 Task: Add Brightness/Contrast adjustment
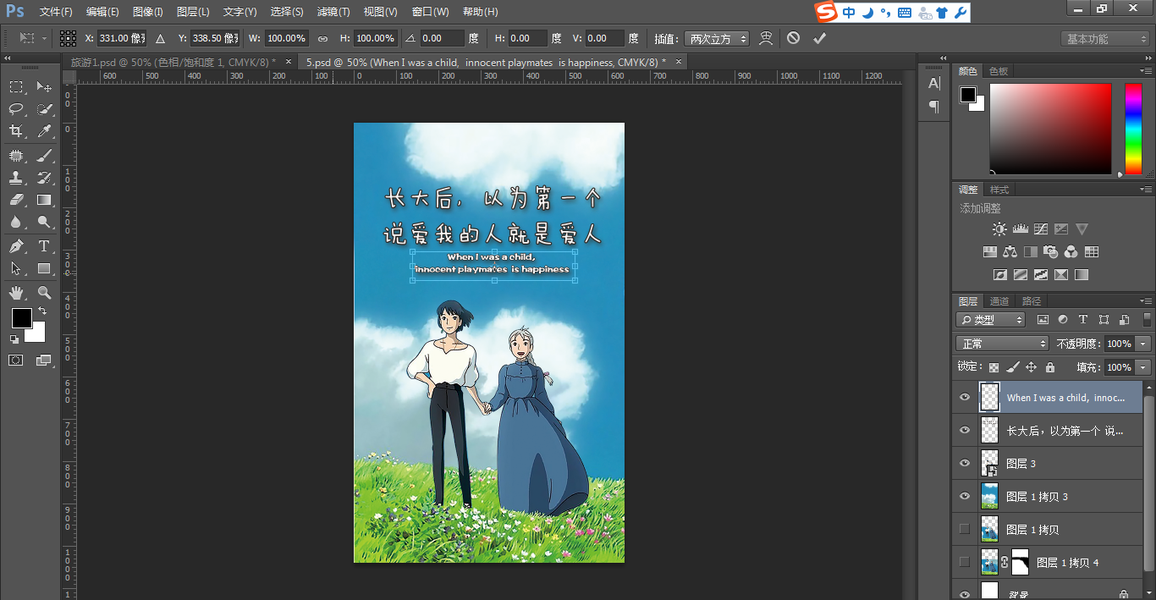tap(999, 229)
